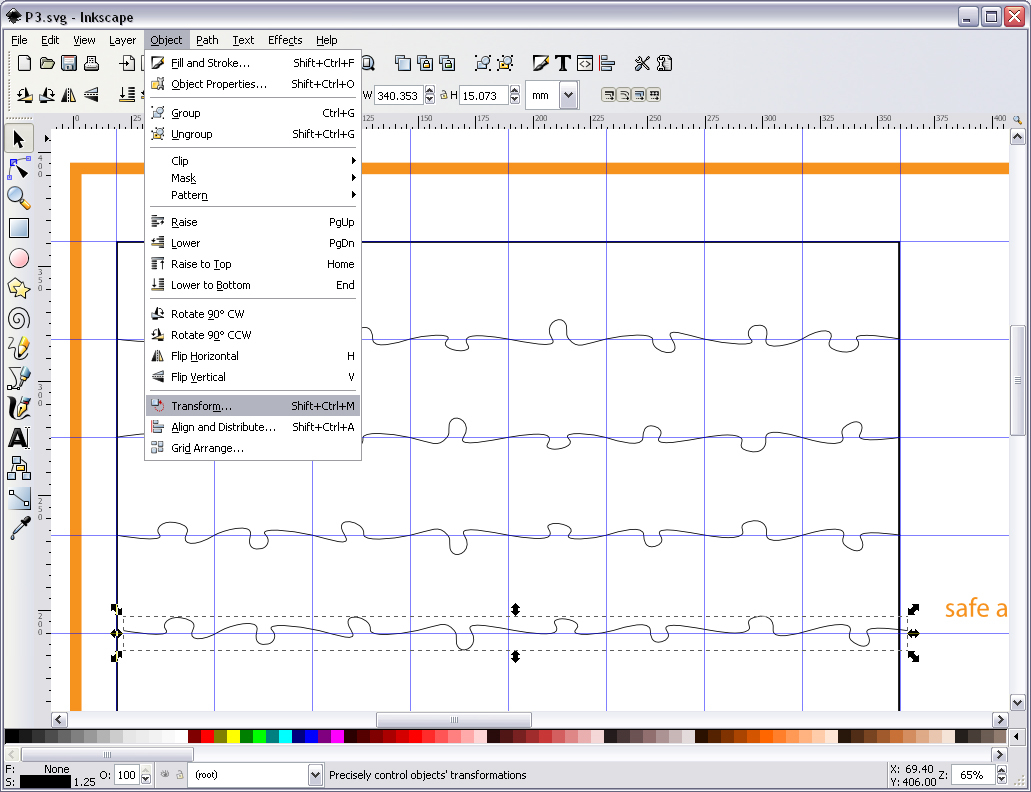Open Document Properties toolbar icon

coord(665,63)
